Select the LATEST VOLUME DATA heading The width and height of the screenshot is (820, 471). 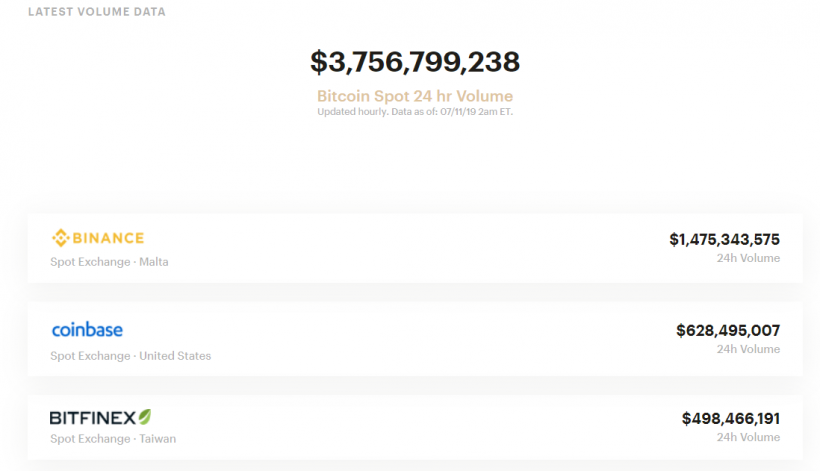coord(97,13)
